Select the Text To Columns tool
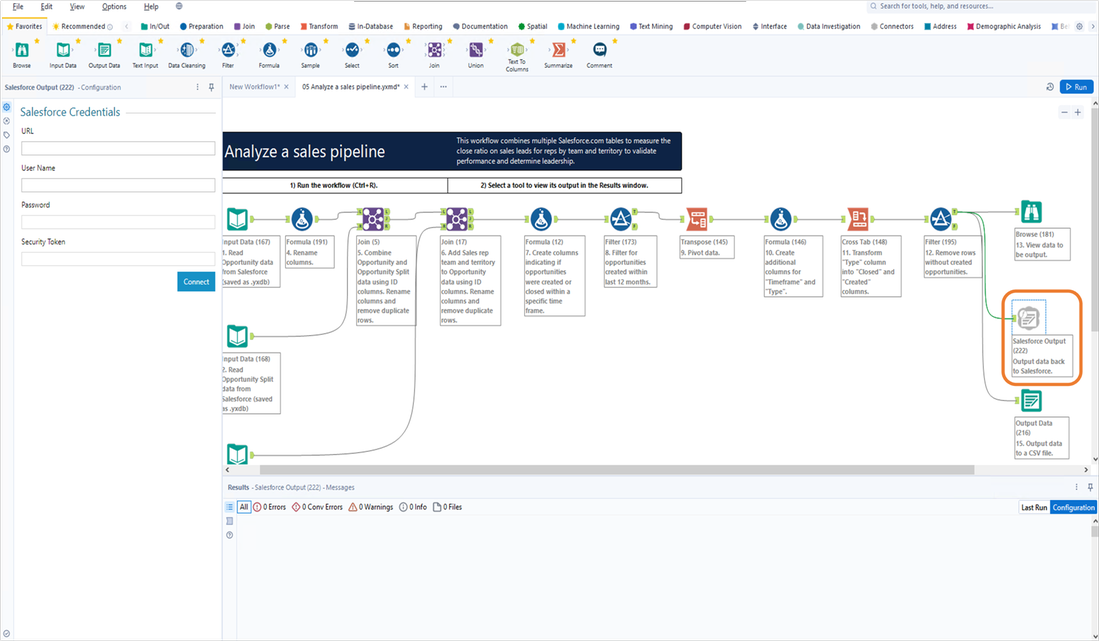Viewport: 1100px width, 642px height. pos(517,50)
